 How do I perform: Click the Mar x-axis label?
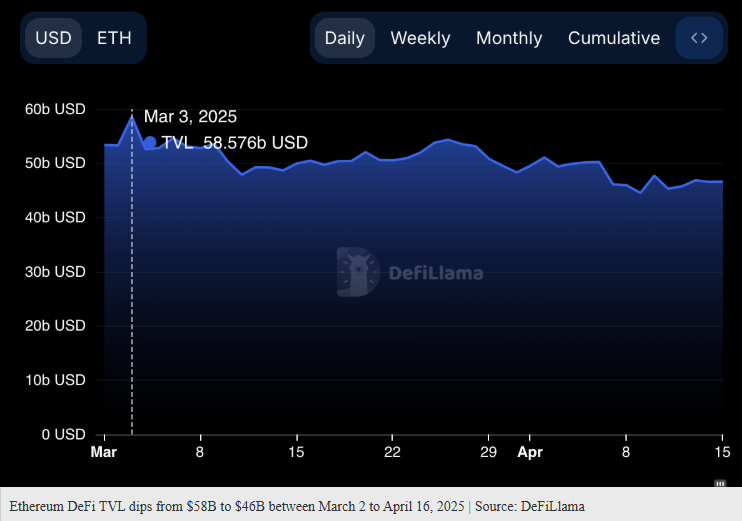[104, 452]
